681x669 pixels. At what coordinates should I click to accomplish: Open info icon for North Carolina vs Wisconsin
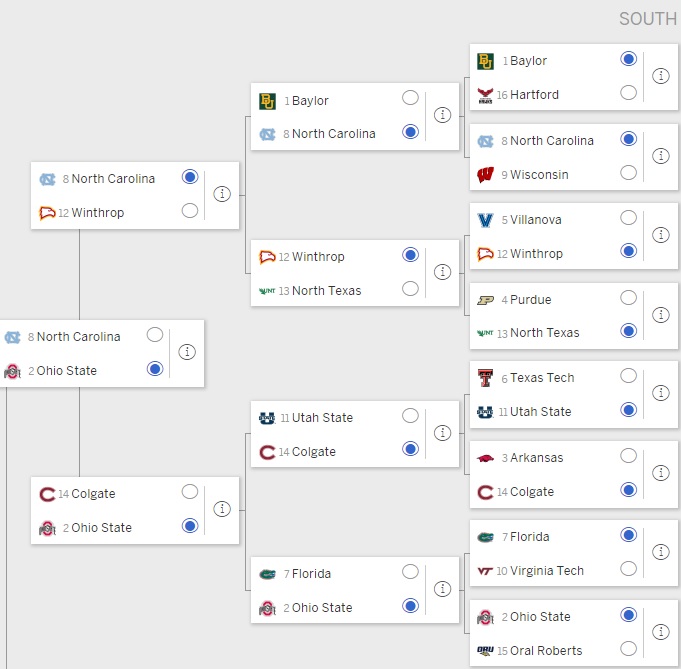(x=660, y=156)
